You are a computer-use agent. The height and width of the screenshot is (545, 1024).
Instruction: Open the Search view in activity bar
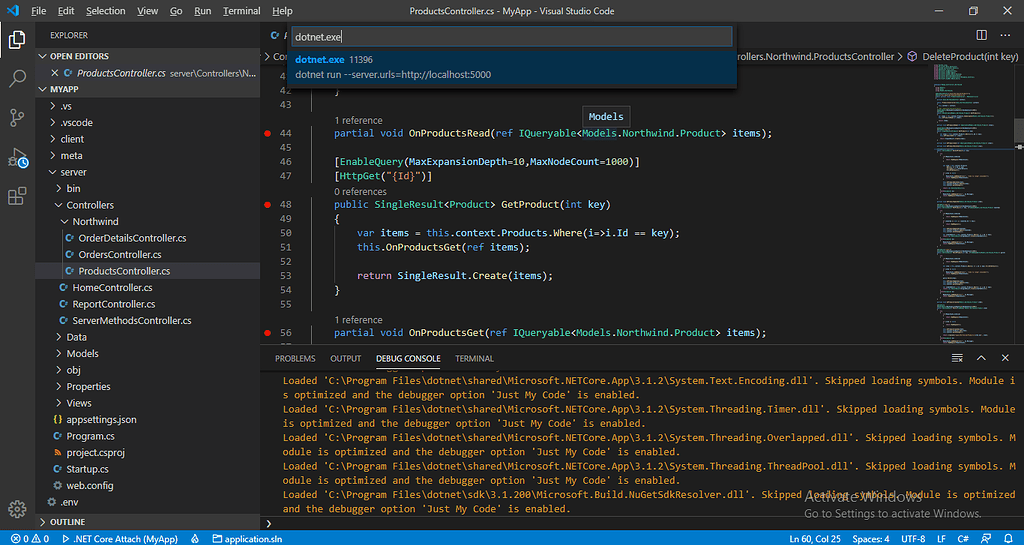(x=17, y=79)
